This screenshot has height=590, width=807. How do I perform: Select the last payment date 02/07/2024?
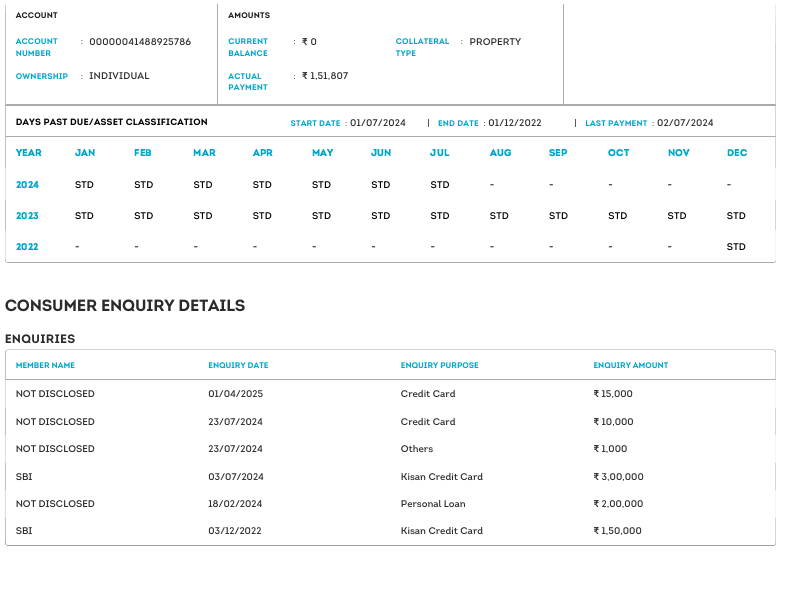point(685,123)
